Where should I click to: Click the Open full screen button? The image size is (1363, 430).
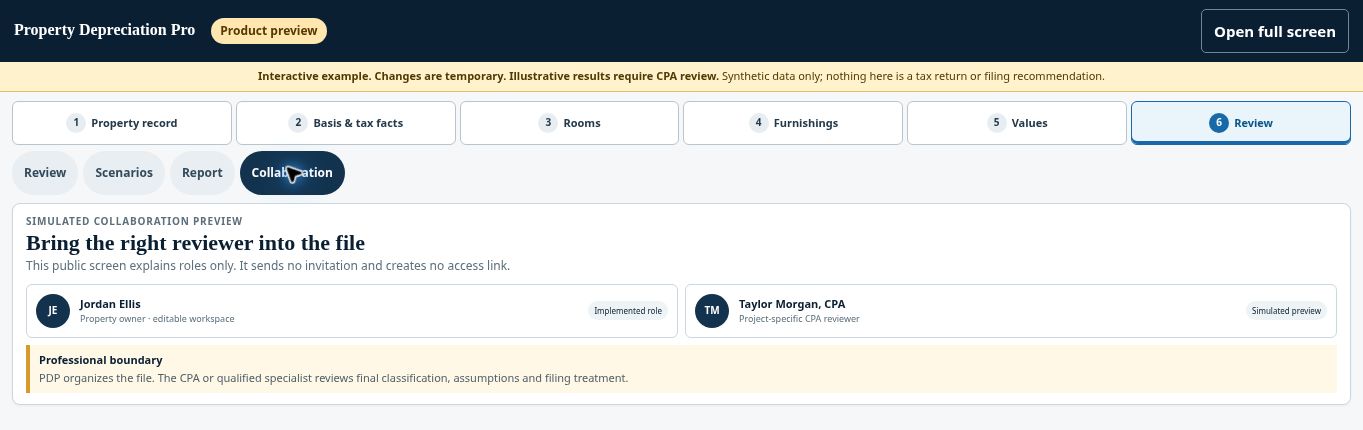coord(1274,31)
